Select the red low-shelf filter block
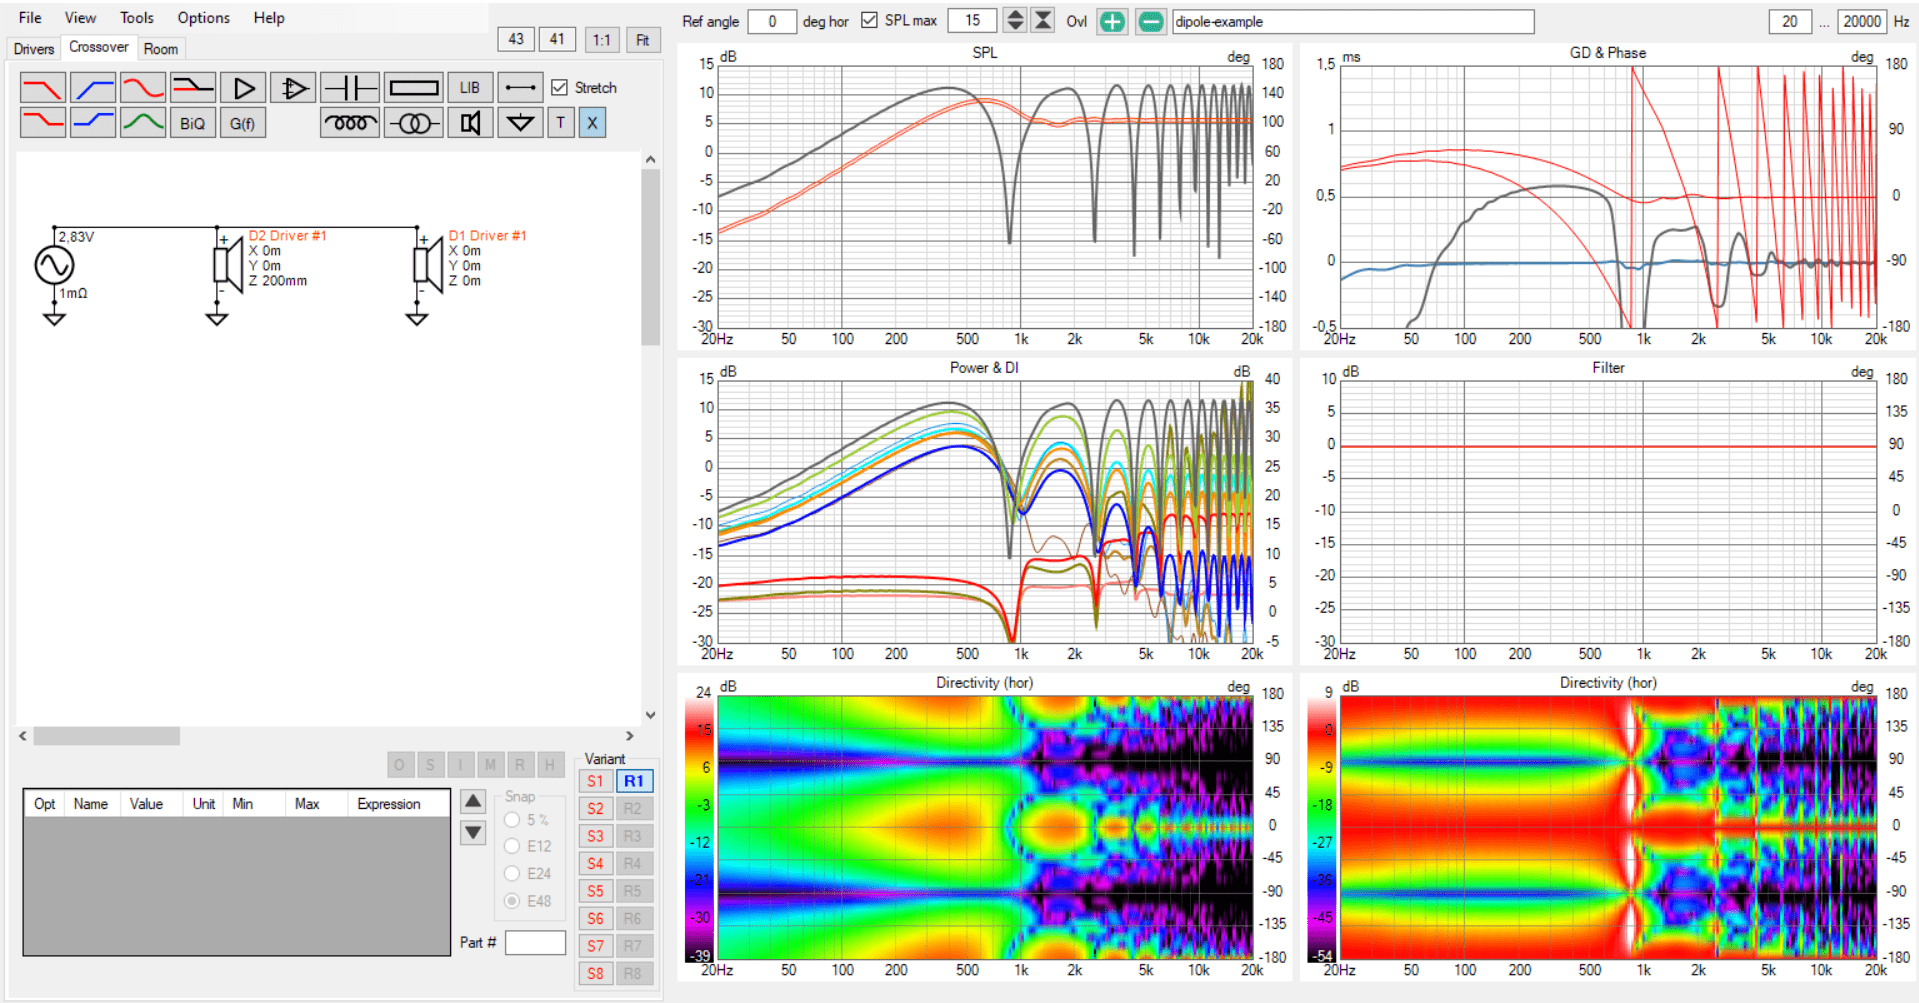Screen dimensions: 1919x1003 click(x=43, y=123)
